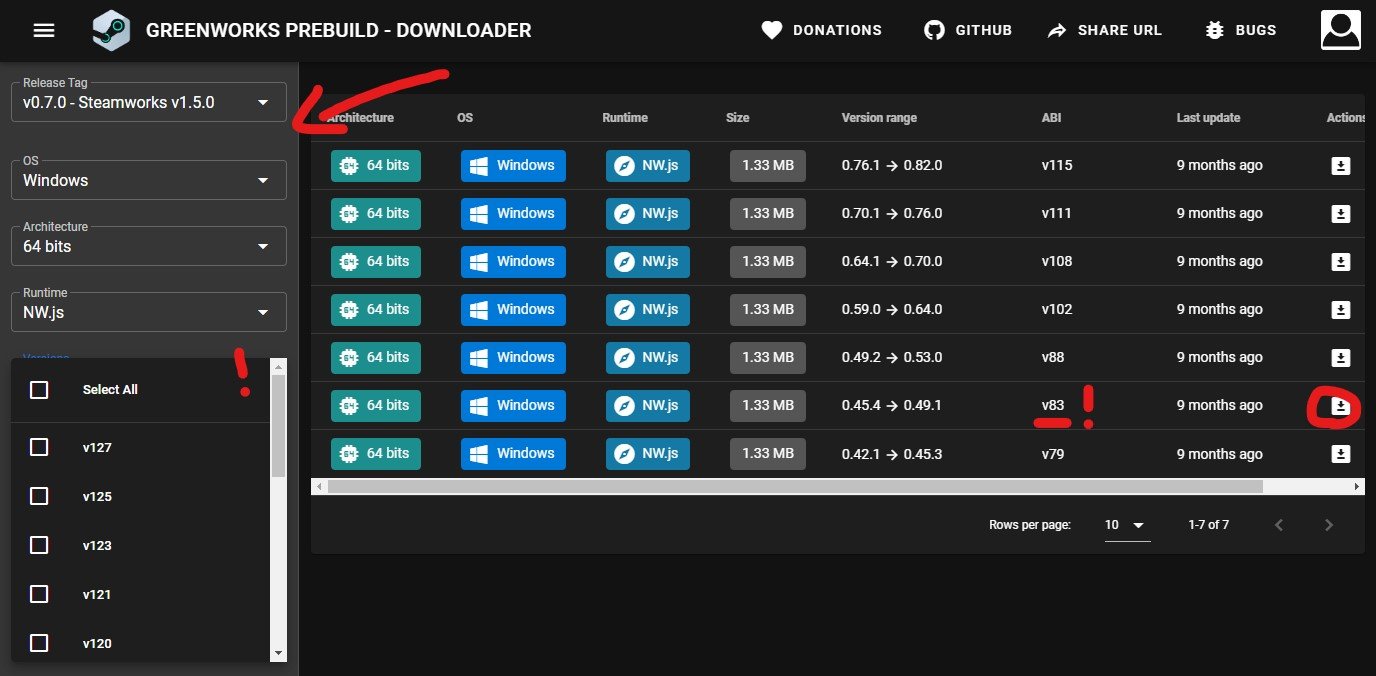Click the v79 ABI cell

click(1053, 454)
